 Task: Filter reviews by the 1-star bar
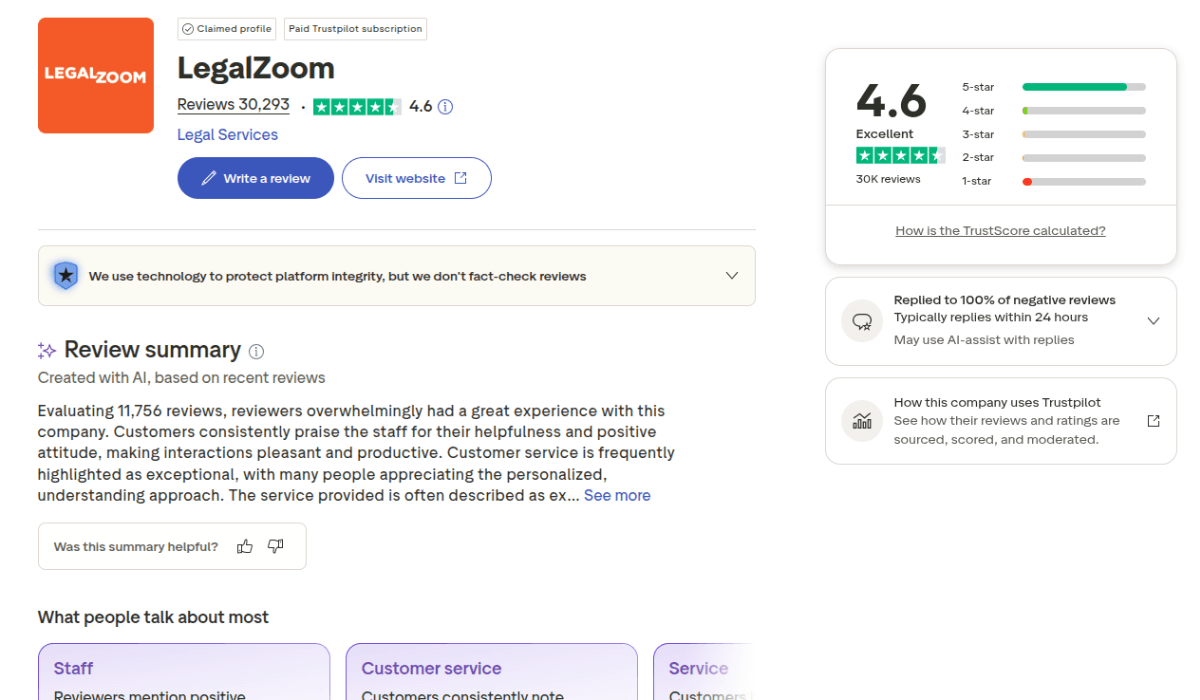(1084, 181)
